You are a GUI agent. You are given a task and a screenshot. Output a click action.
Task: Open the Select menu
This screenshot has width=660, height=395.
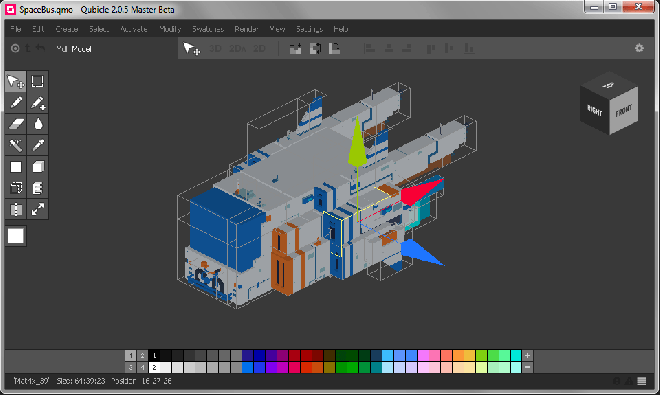point(99,29)
